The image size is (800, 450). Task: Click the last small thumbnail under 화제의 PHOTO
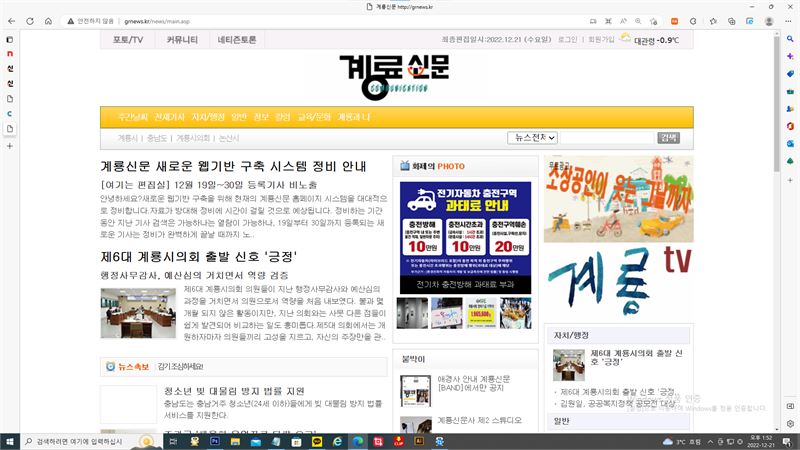point(515,313)
